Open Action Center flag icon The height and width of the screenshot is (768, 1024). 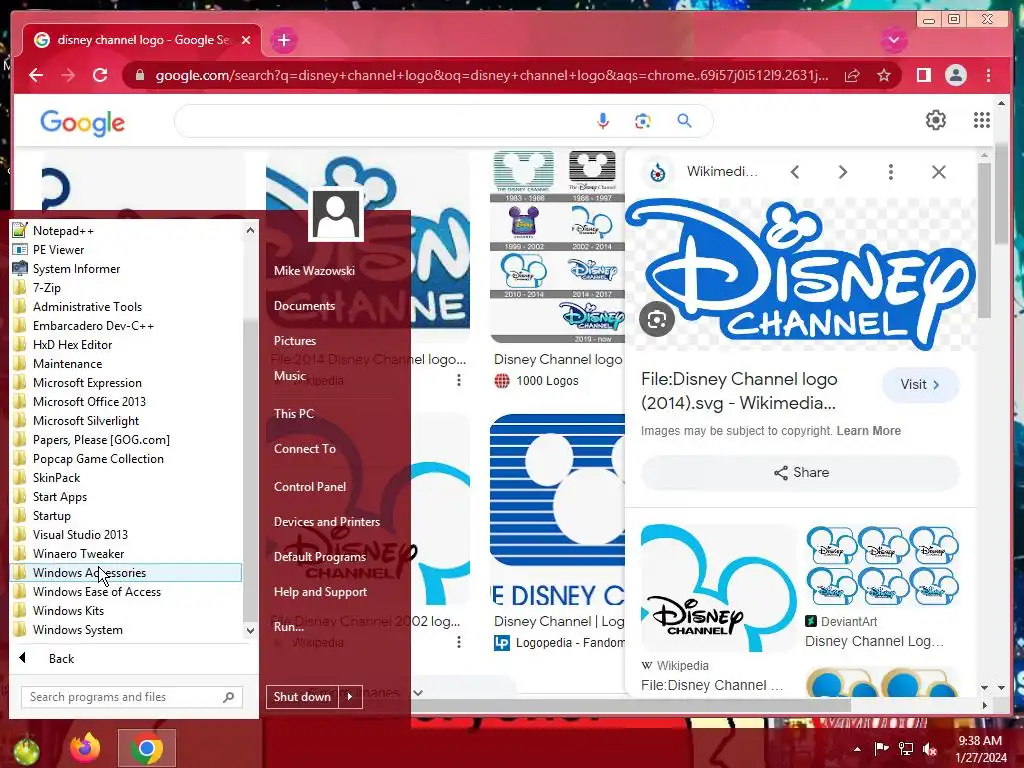point(881,748)
